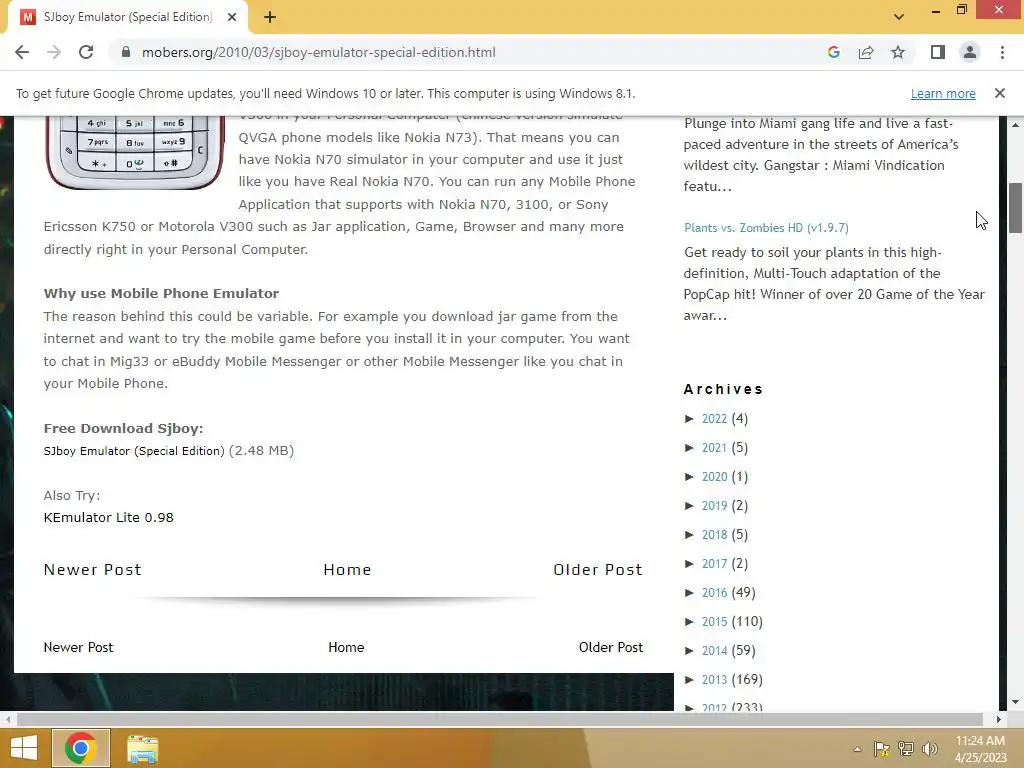Open the Action Center flag icon
Screen dimensions: 1024x768
pos(882,749)
